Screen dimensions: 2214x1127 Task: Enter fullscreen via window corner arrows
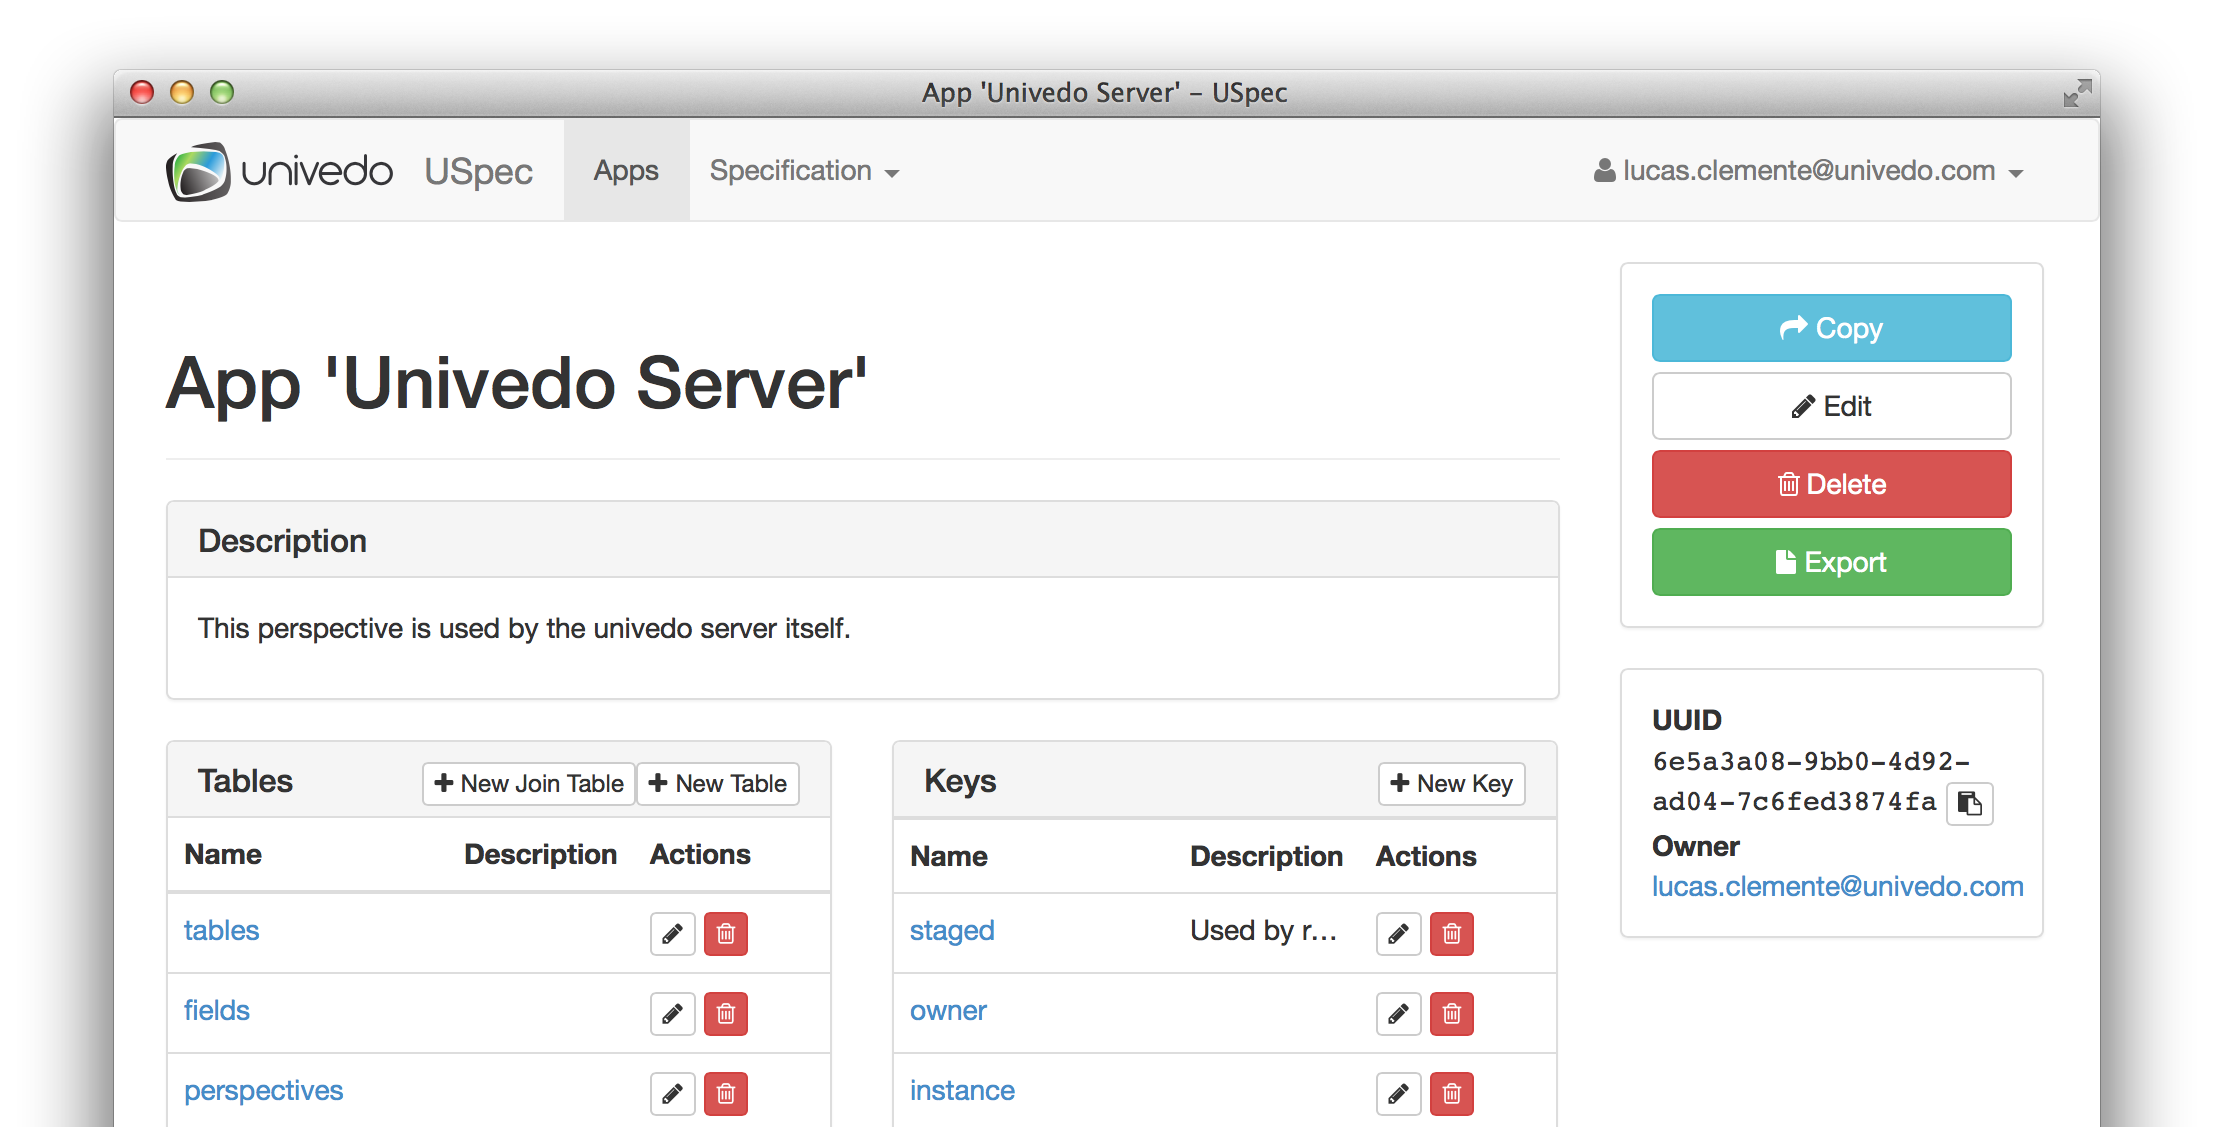[x=2077, y=93]
